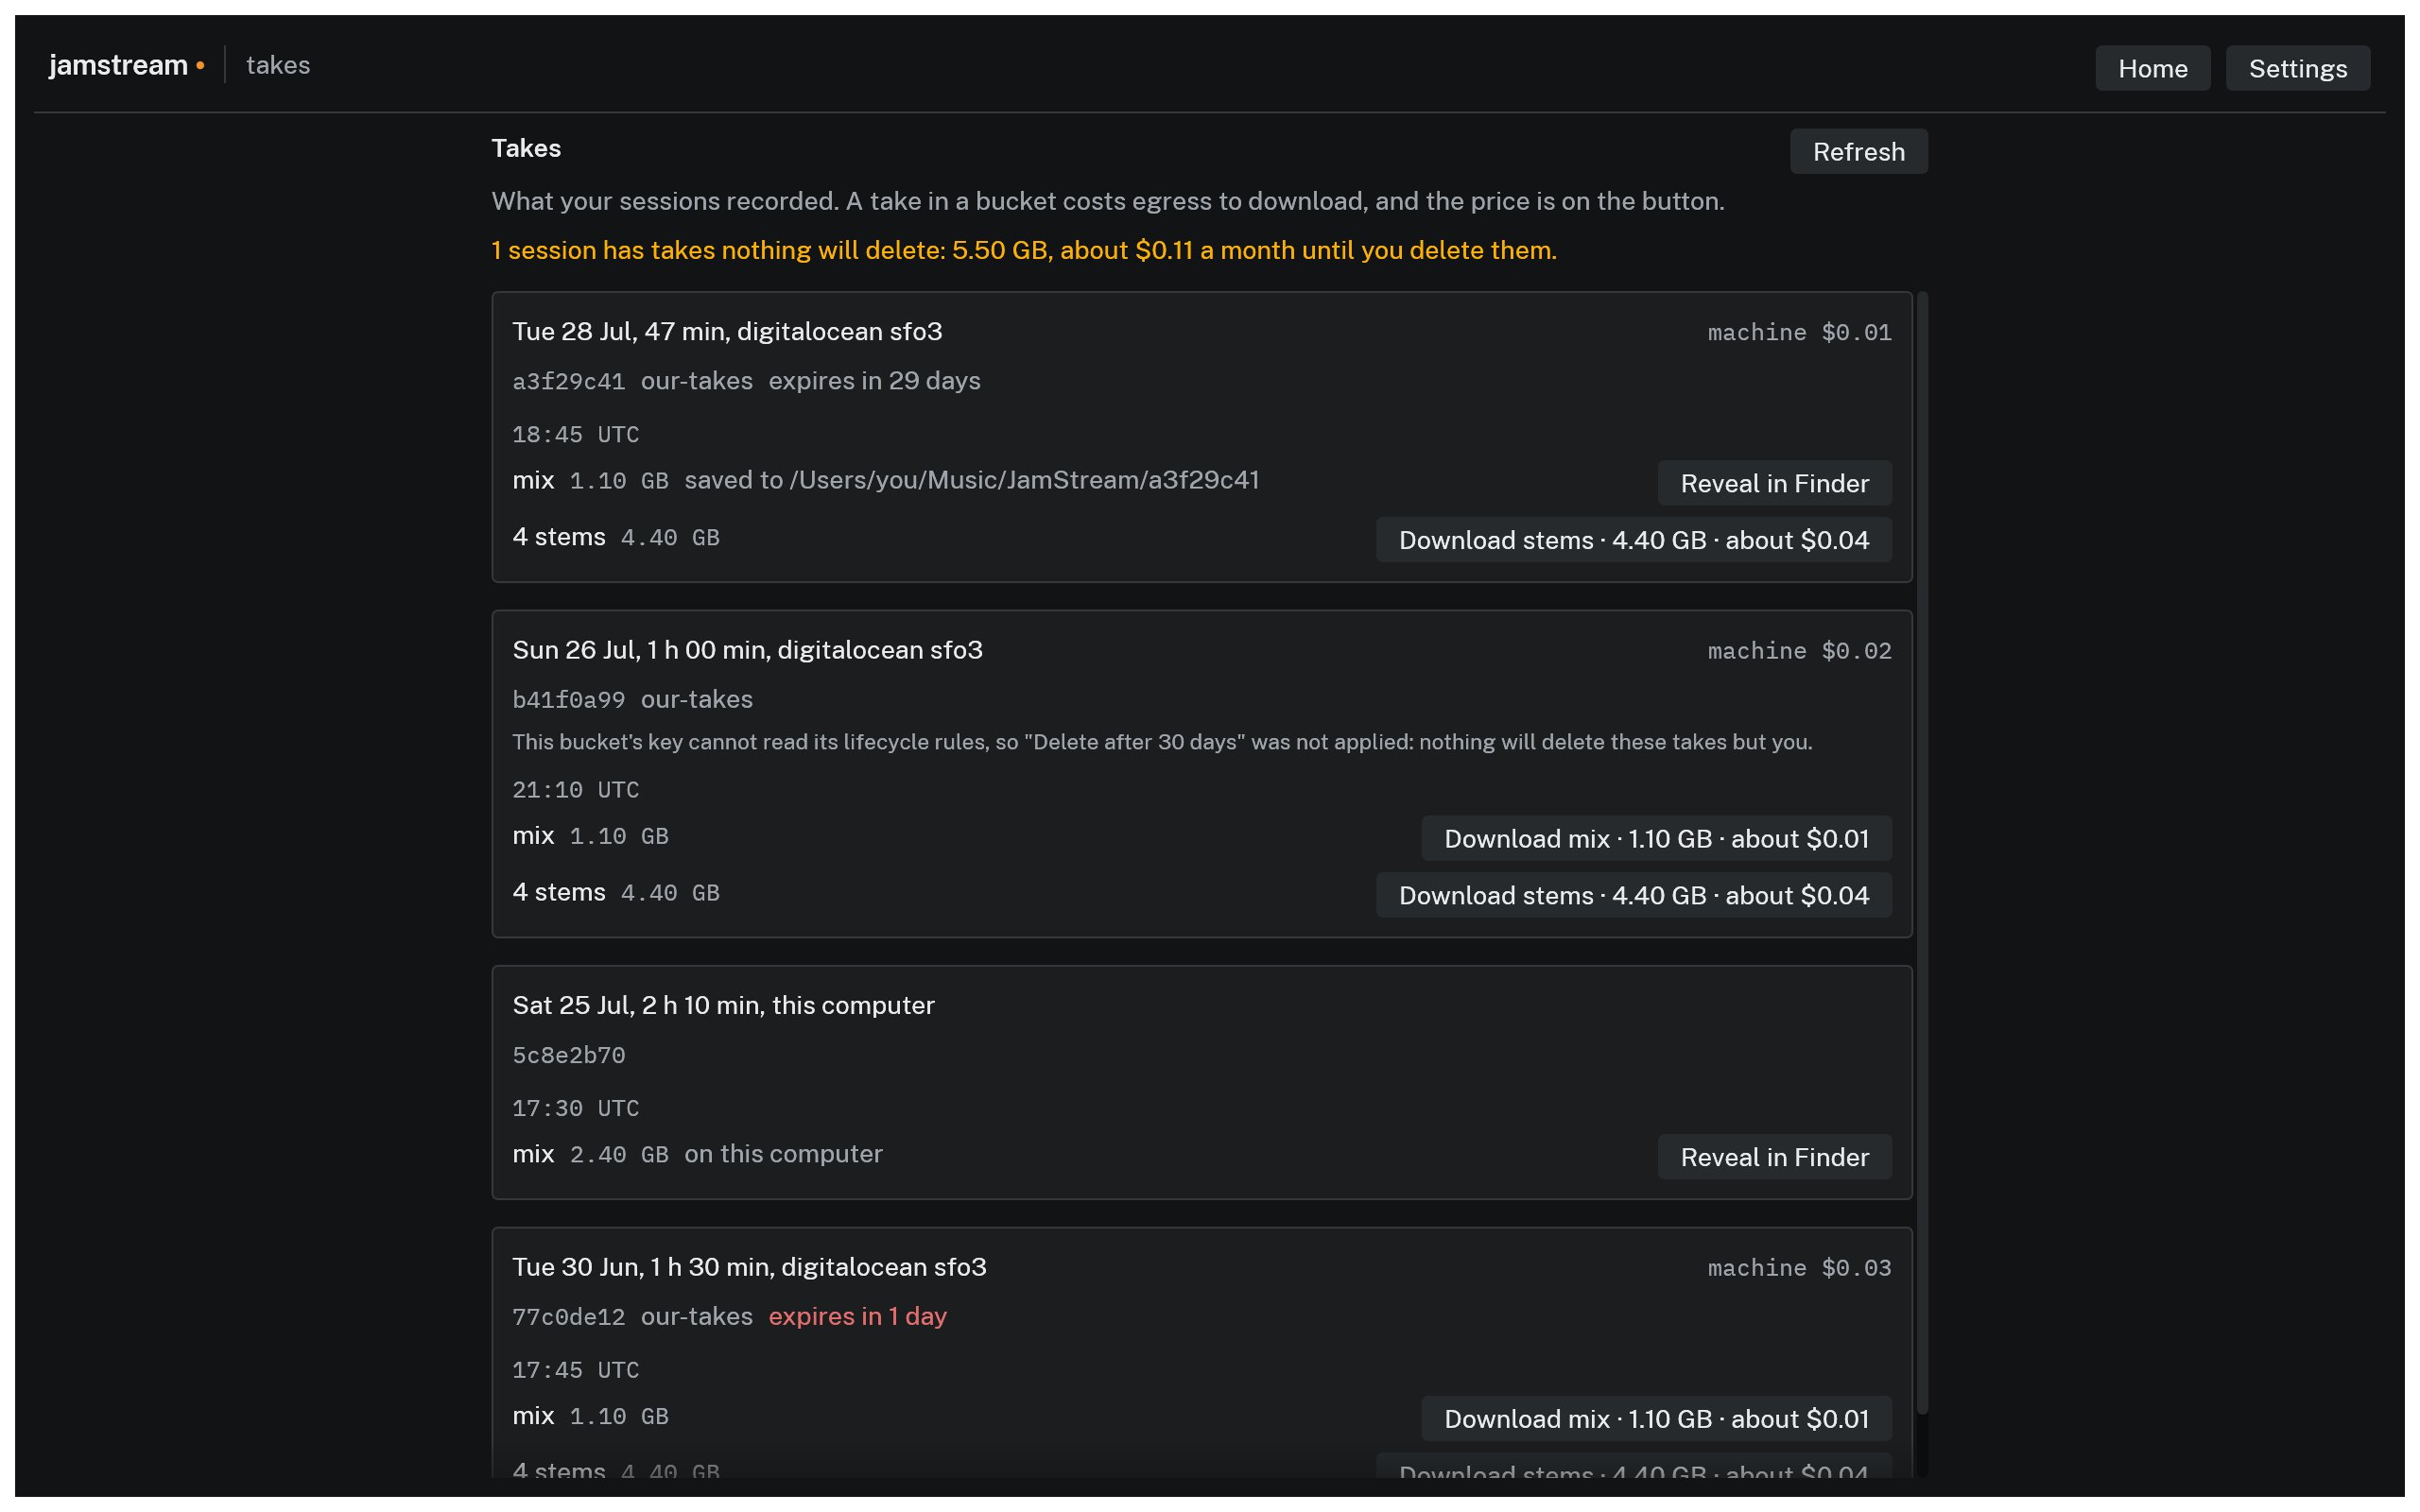The height and width of the screenshot is (1512, 2420).
Task: Download stems for the Sun 26 Jul session
Action: coord(1633,895)
